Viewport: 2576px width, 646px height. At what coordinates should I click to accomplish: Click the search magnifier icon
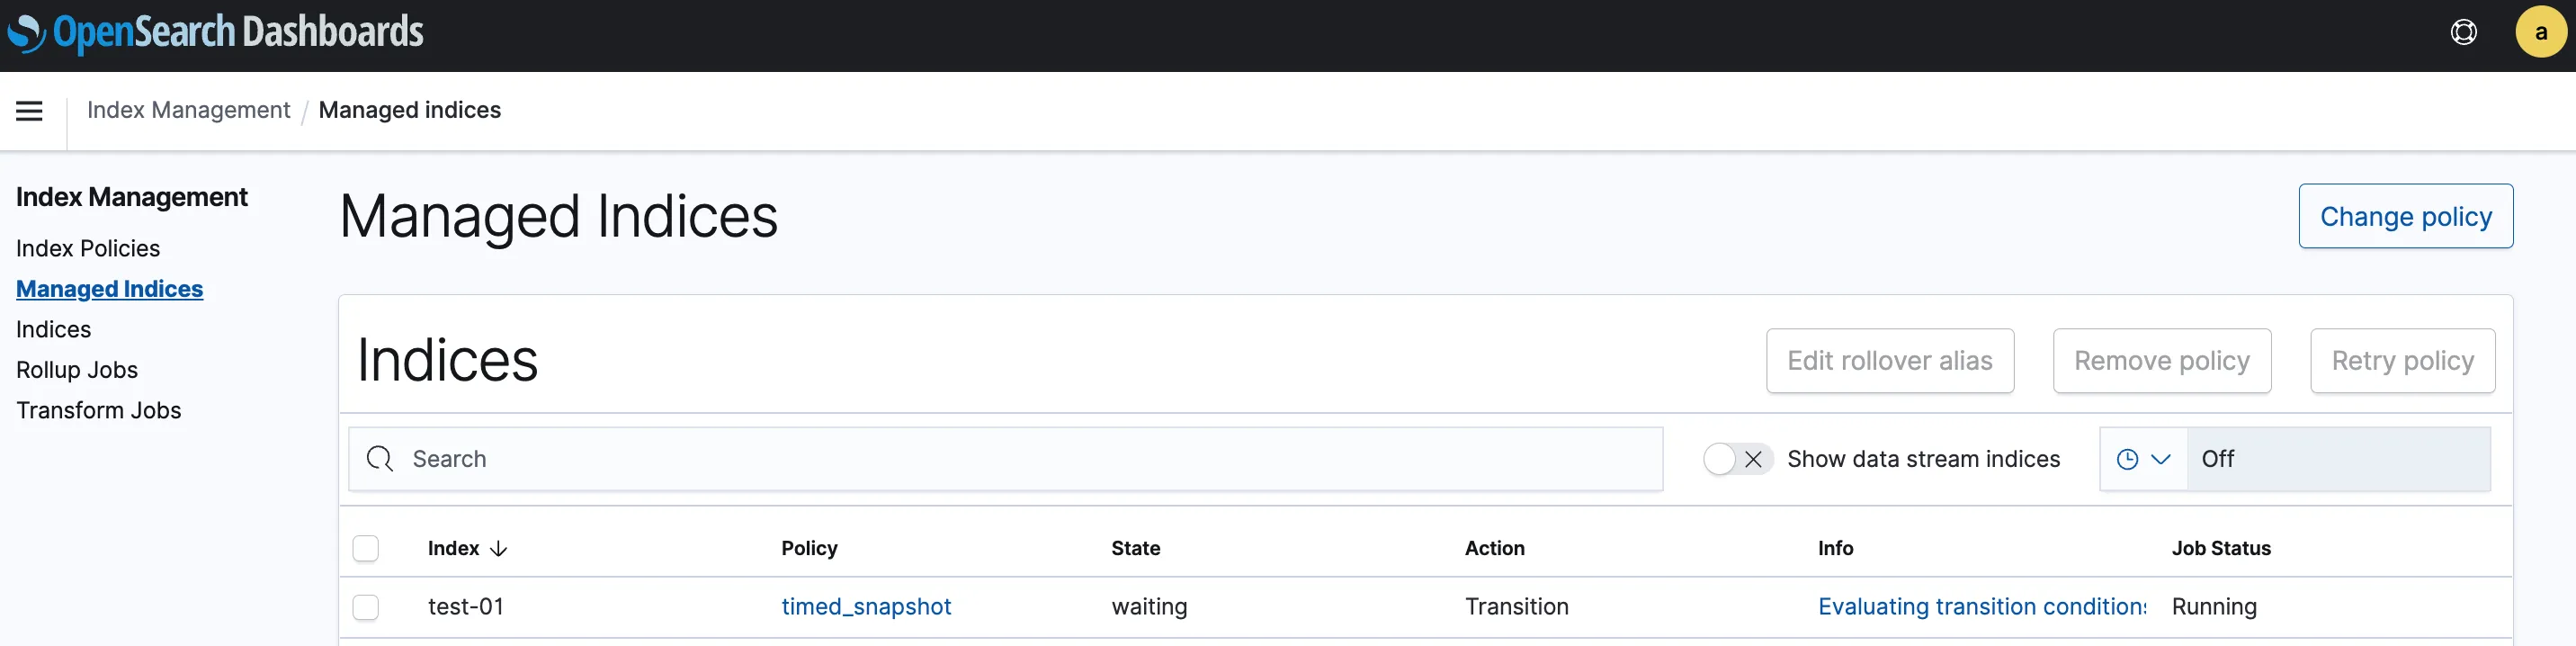(380, 459)
